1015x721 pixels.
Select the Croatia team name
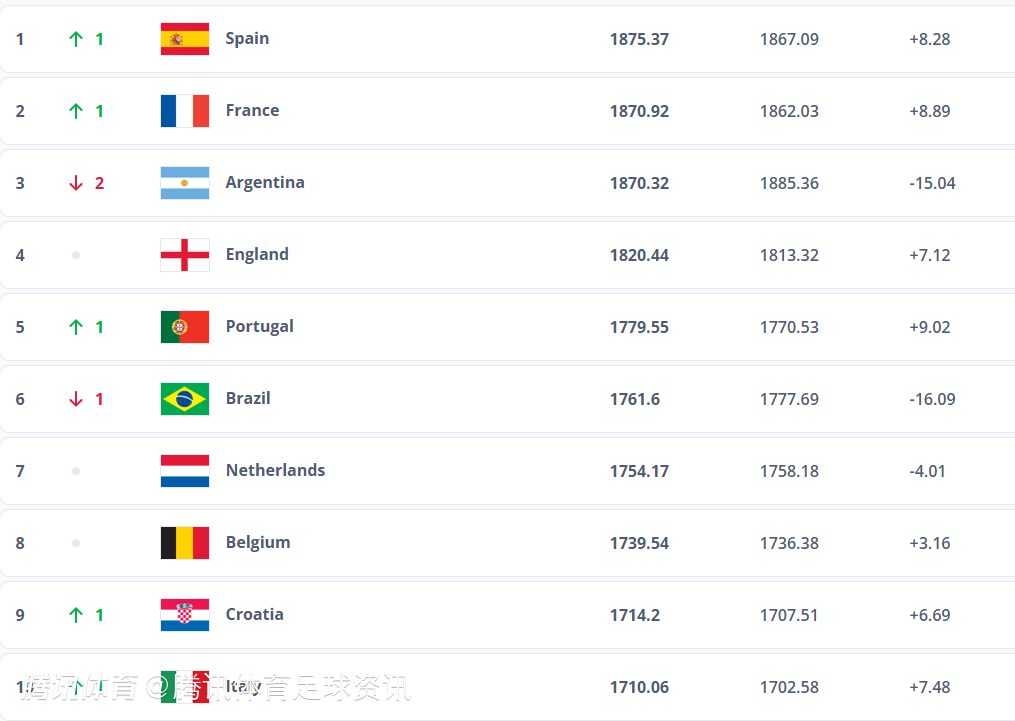tap(254, 615)
